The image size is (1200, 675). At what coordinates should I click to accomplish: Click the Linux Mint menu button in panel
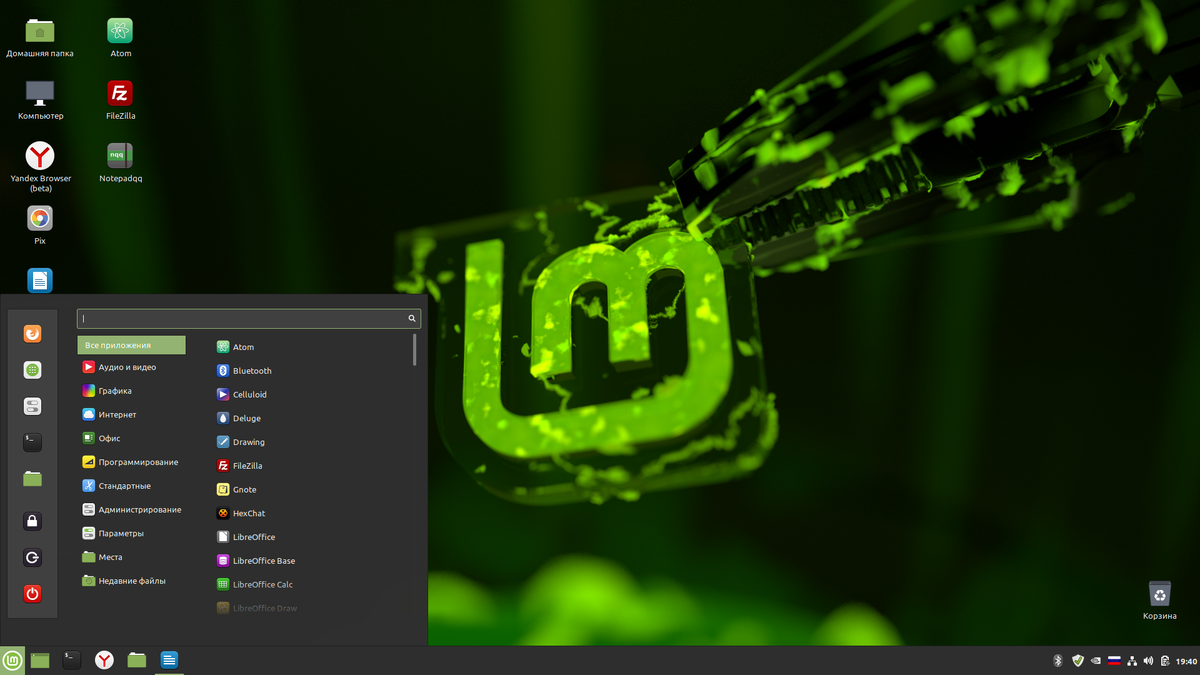[x=13, y=660]
